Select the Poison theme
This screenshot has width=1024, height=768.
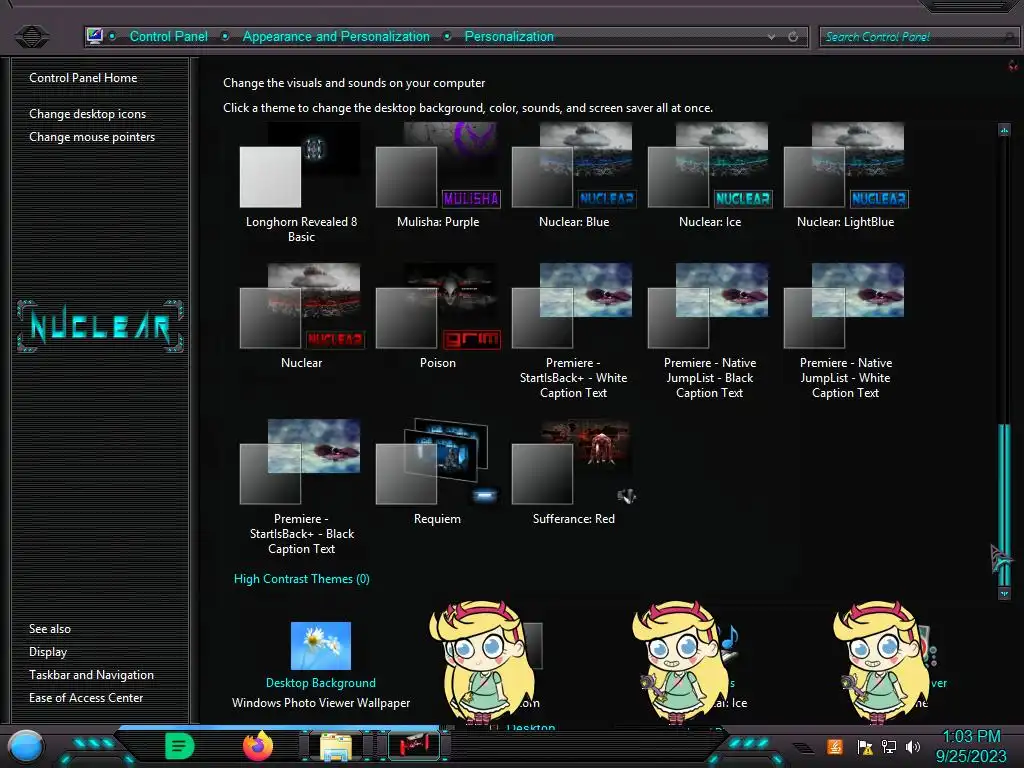438,317
